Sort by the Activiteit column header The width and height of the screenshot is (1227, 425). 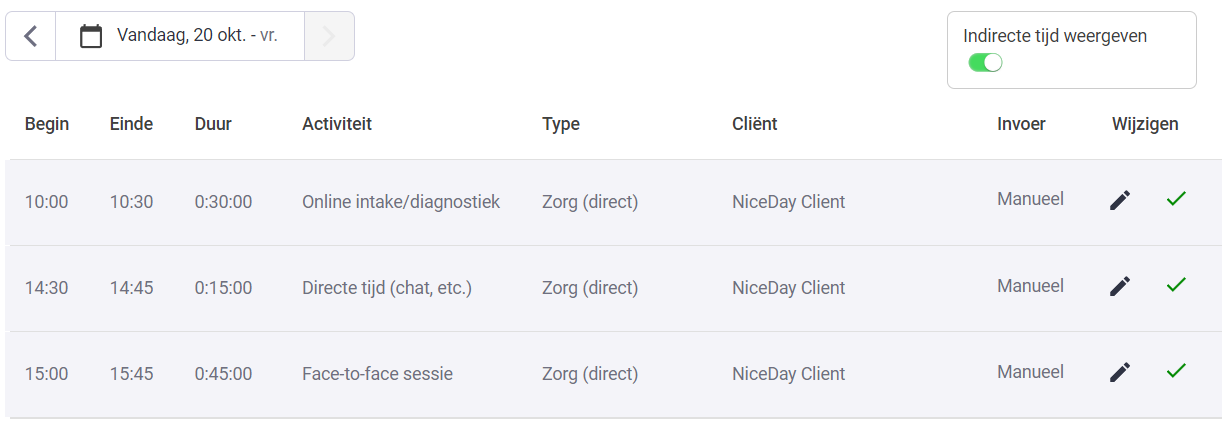click(x=337, y=124)
